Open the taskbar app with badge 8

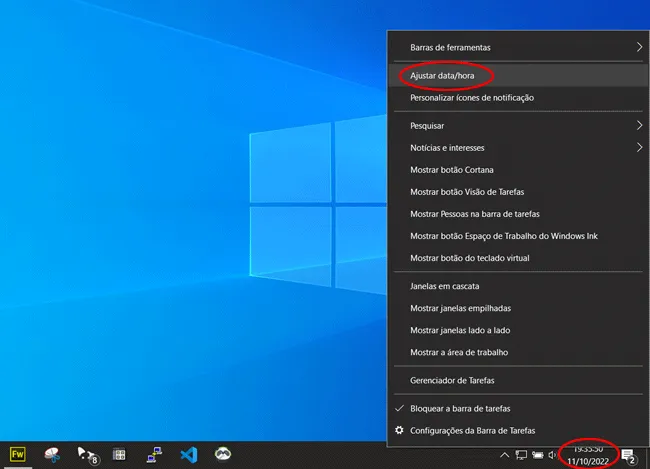tap(88, 455)
